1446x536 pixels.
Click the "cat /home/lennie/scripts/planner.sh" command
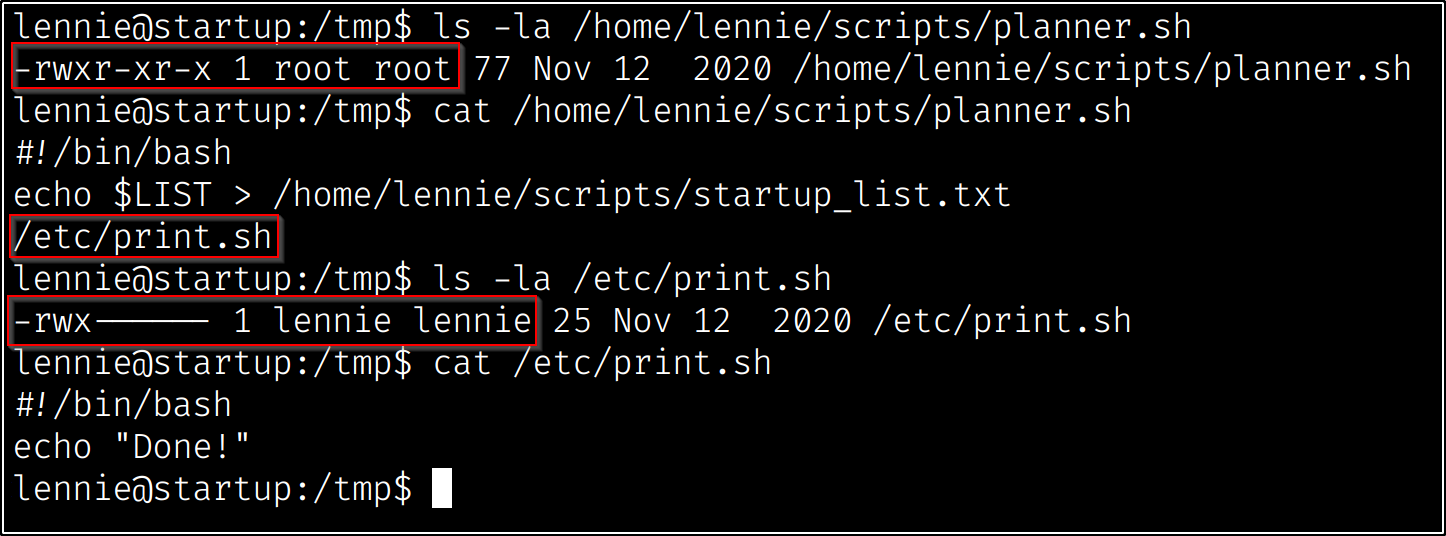[782, 110]
